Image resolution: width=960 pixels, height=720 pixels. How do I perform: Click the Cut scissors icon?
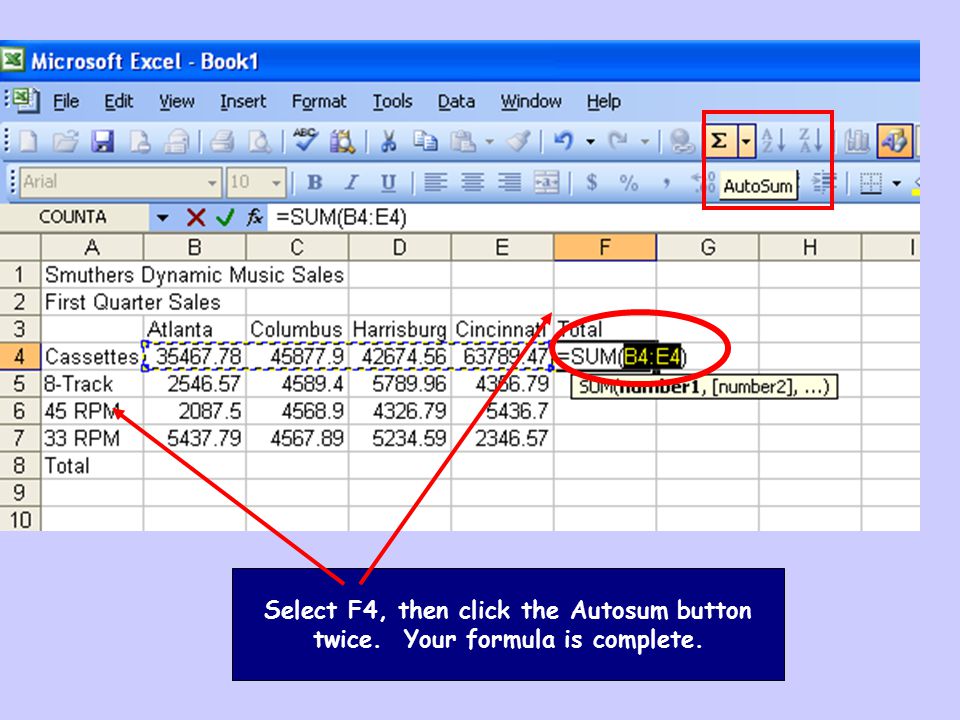[x=388, y=142]
